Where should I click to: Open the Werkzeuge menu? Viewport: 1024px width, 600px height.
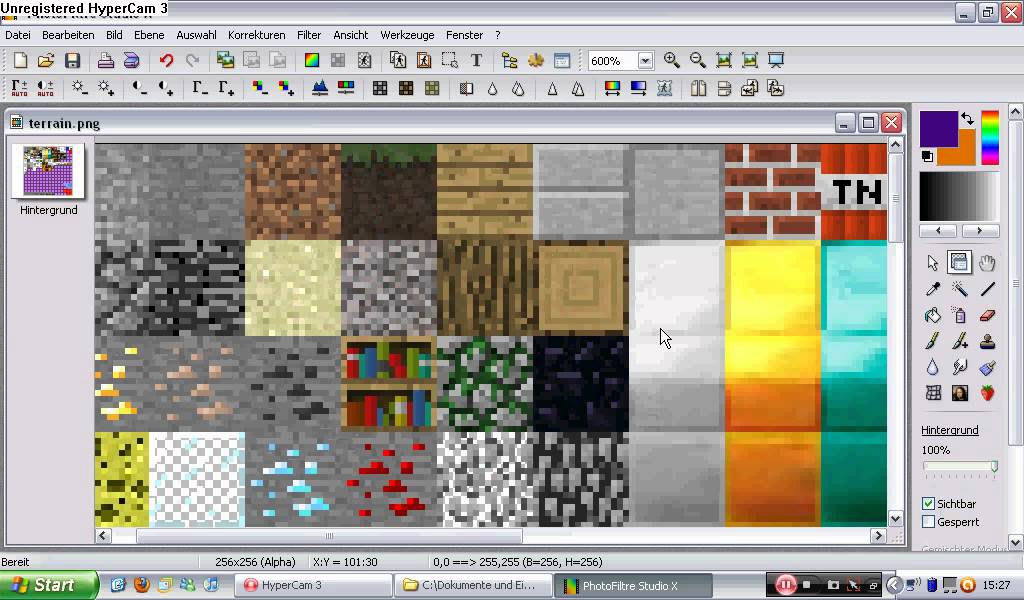click(407, 35)
